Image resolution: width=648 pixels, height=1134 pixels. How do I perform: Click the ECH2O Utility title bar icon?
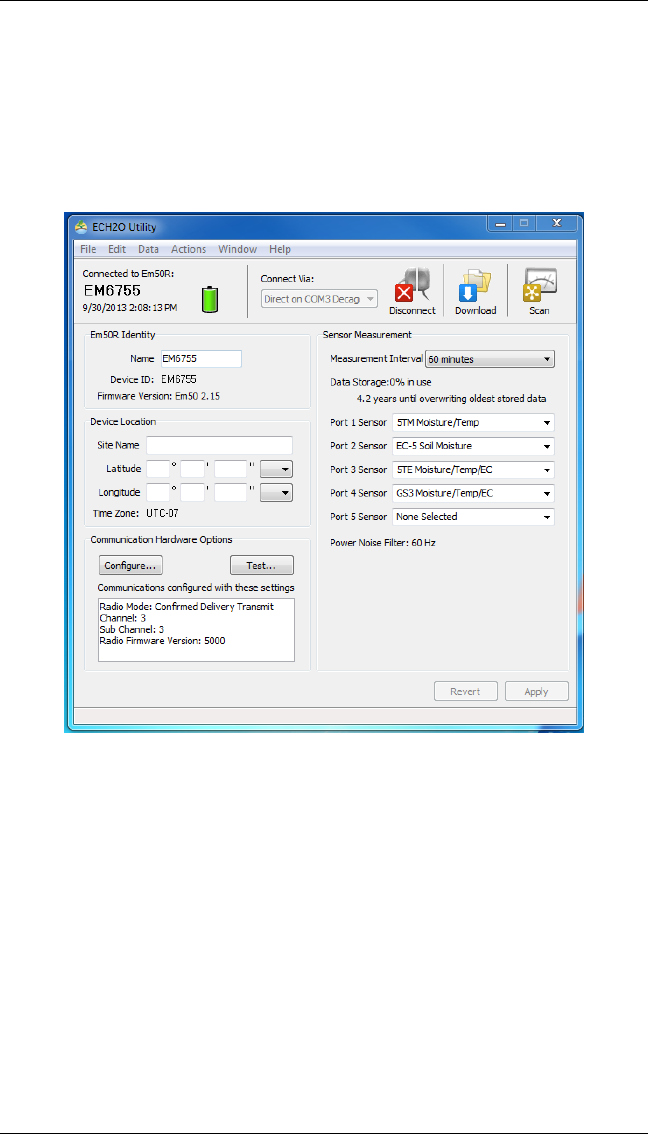[x=80, y=227]
